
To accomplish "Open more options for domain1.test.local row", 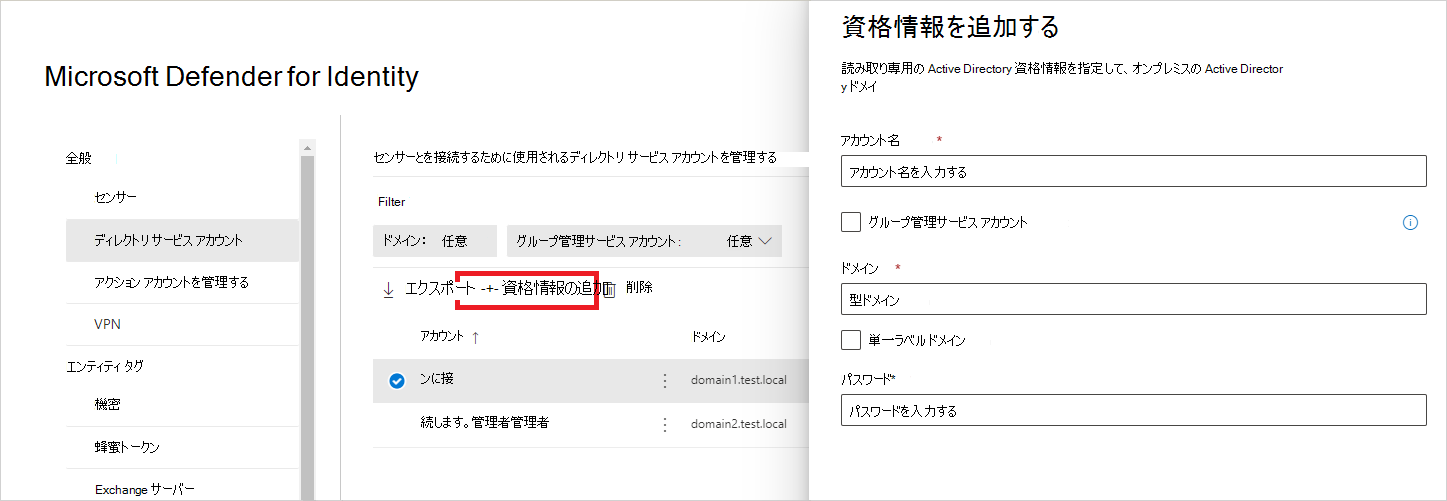I will click(664, 381).
